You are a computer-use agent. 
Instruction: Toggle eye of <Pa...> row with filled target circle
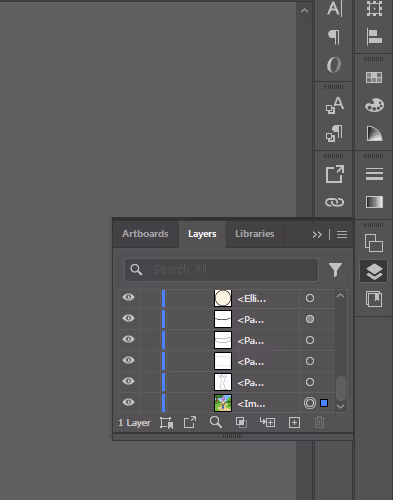(128, 318)
